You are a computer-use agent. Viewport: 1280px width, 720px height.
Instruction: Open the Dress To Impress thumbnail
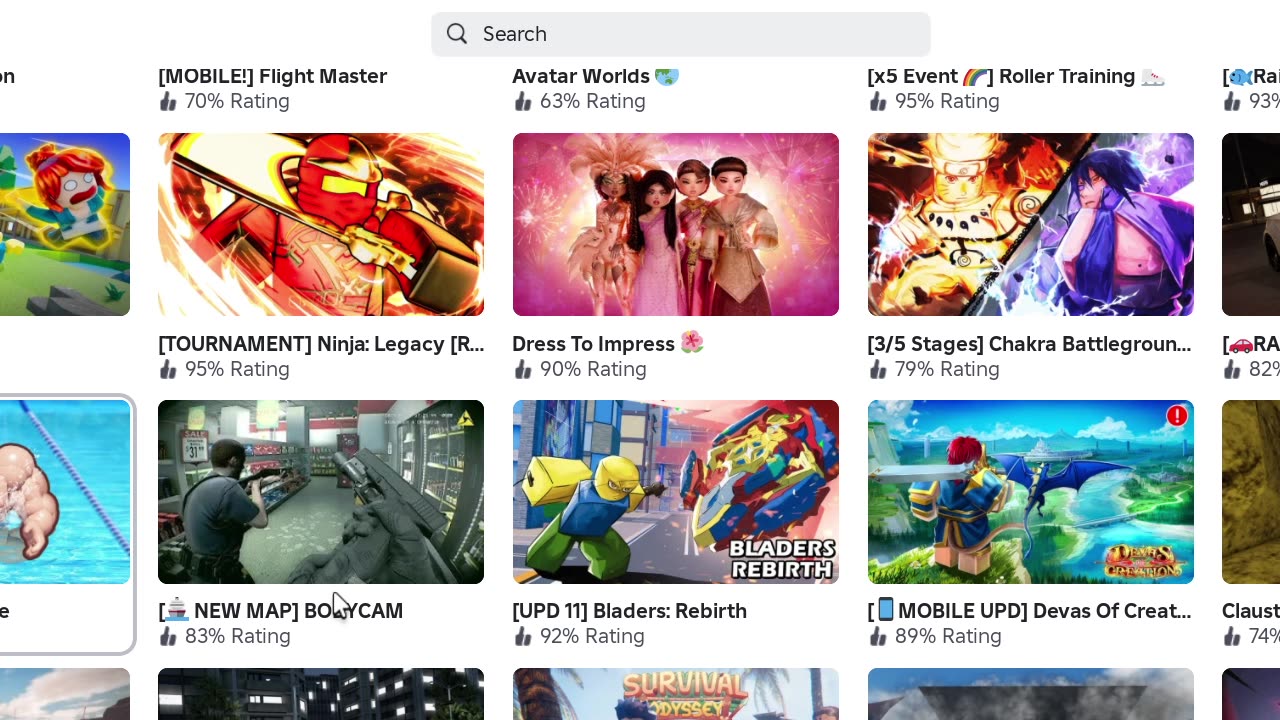(x=676, y=224)
